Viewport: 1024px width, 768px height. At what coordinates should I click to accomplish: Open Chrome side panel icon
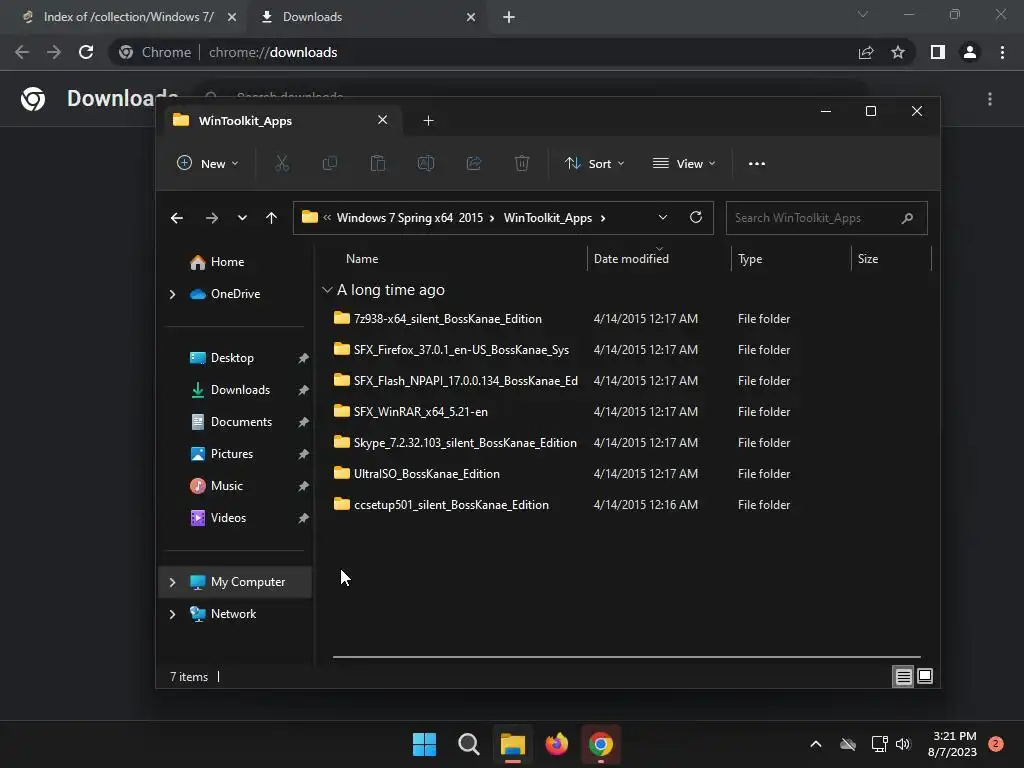938,52
